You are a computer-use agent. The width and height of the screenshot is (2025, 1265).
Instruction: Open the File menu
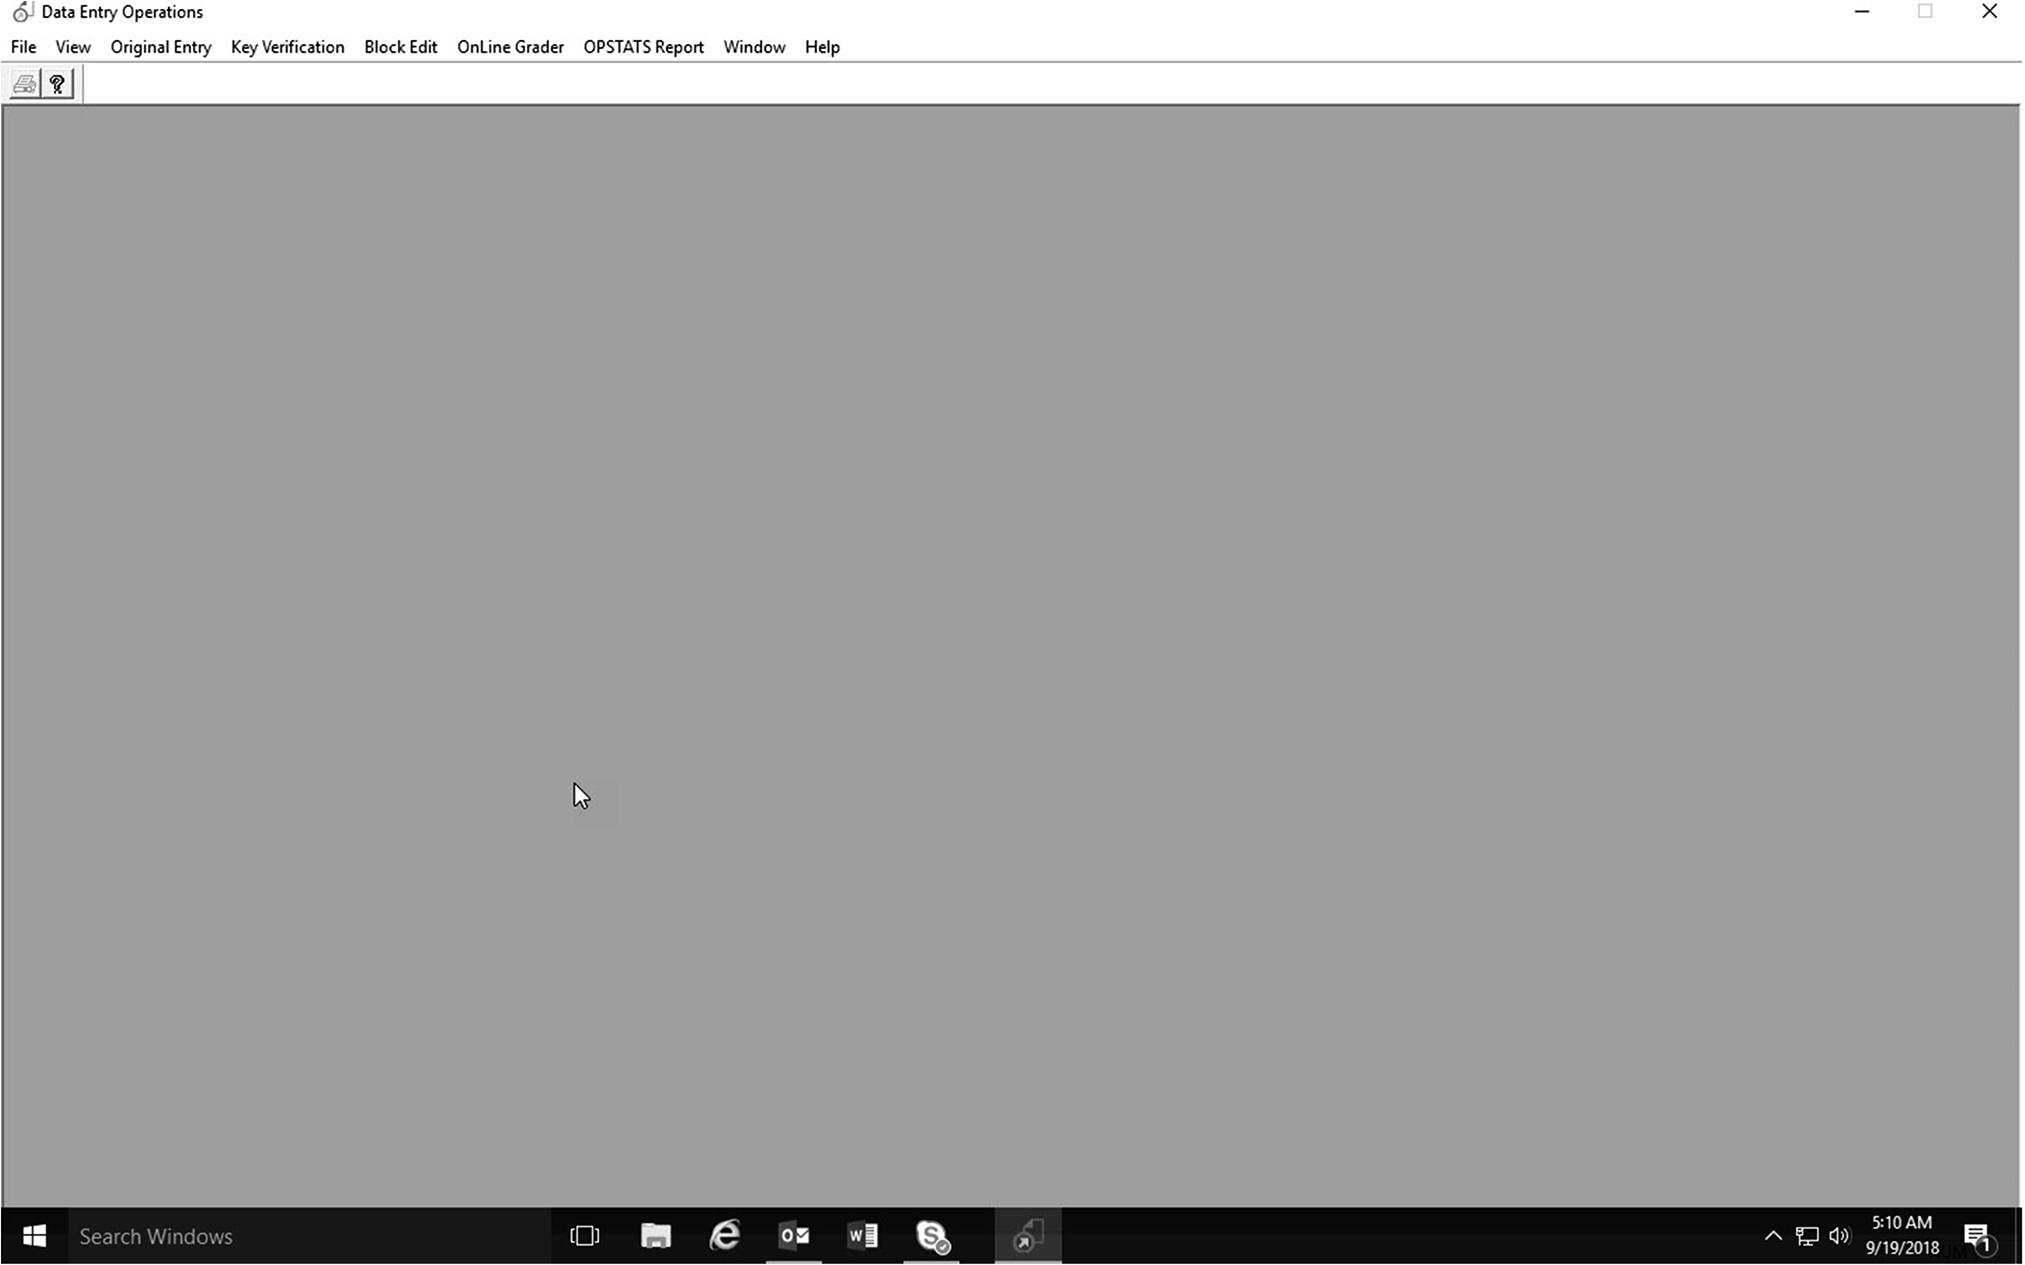23,47
